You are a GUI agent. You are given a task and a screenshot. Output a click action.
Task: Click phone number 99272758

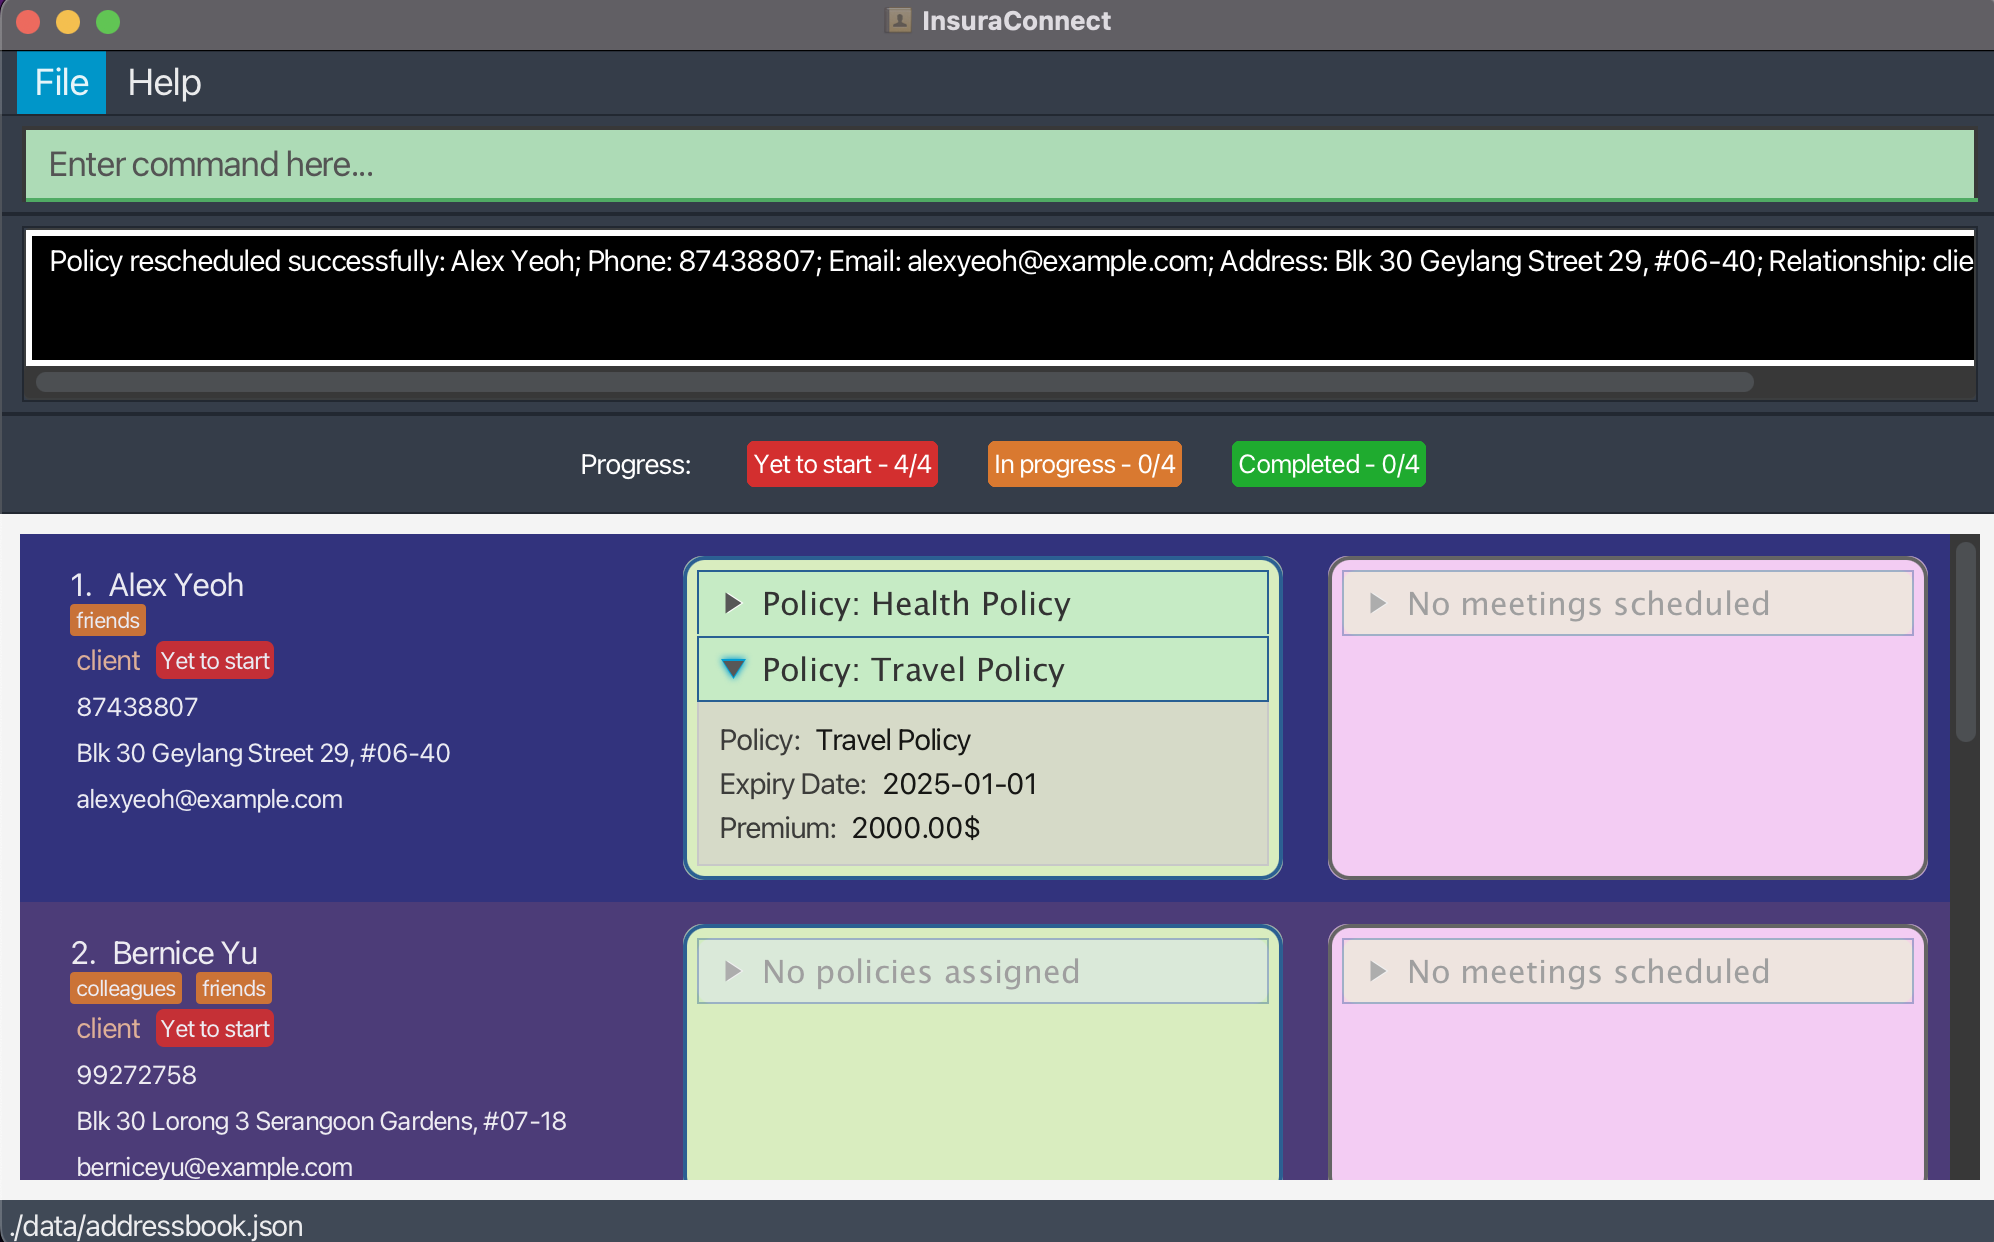pos(137,1075)
